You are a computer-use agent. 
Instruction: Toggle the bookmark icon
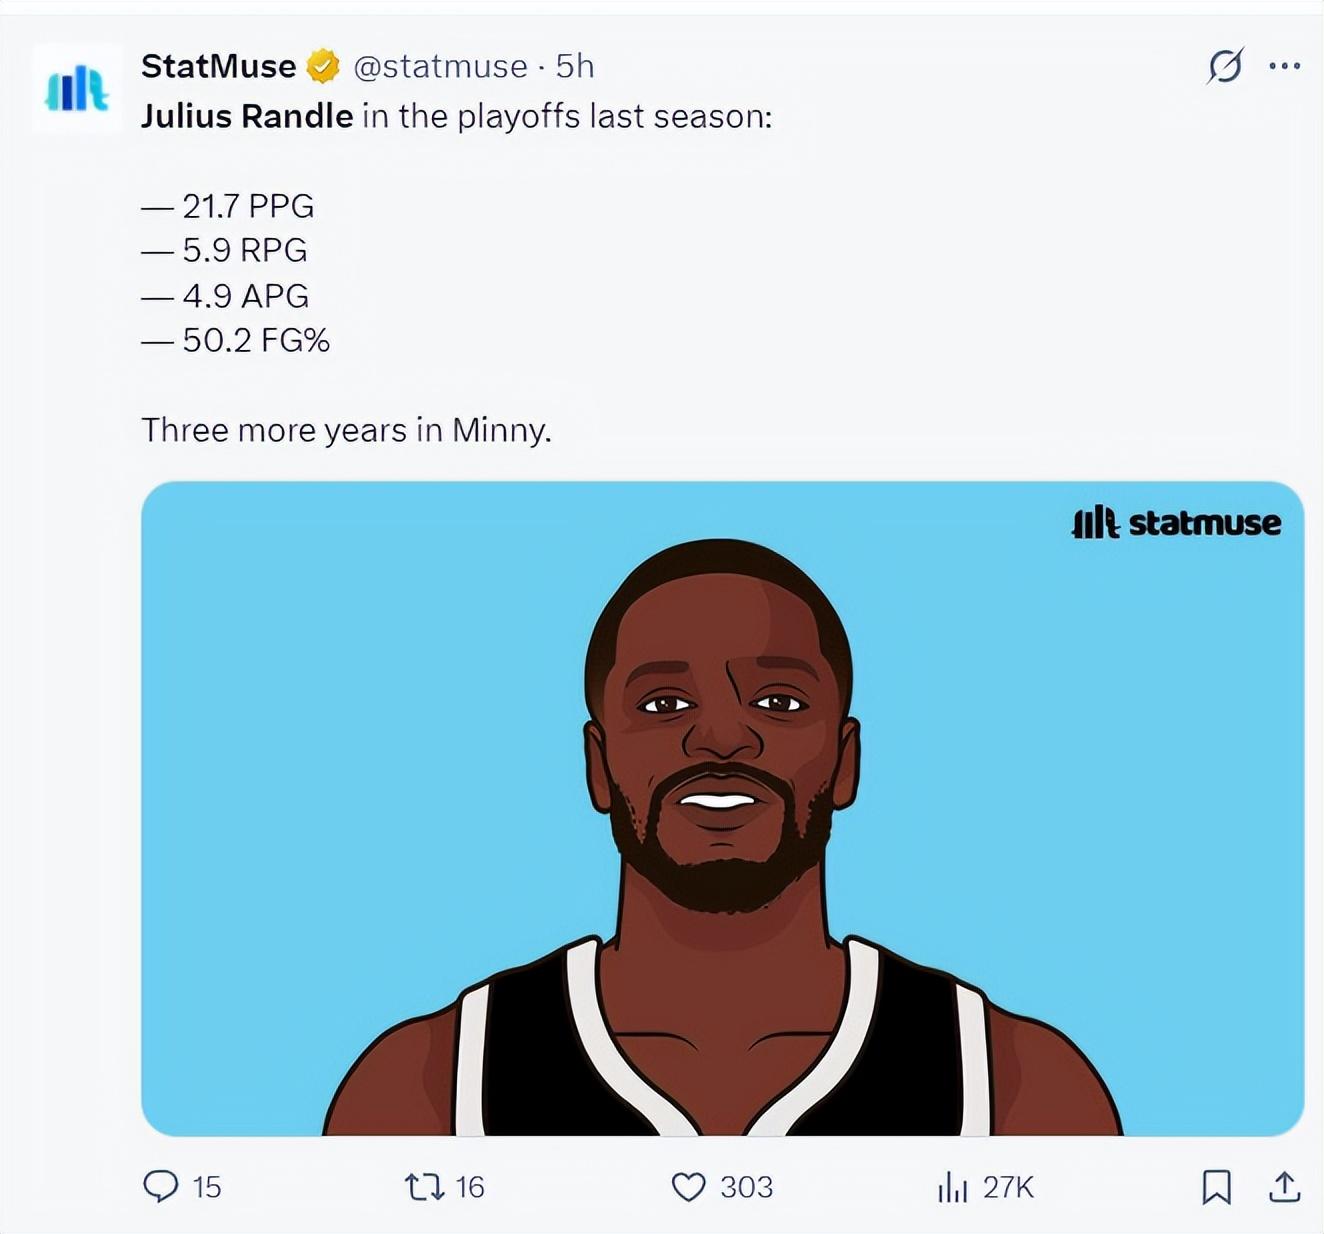(1216, 1187)
